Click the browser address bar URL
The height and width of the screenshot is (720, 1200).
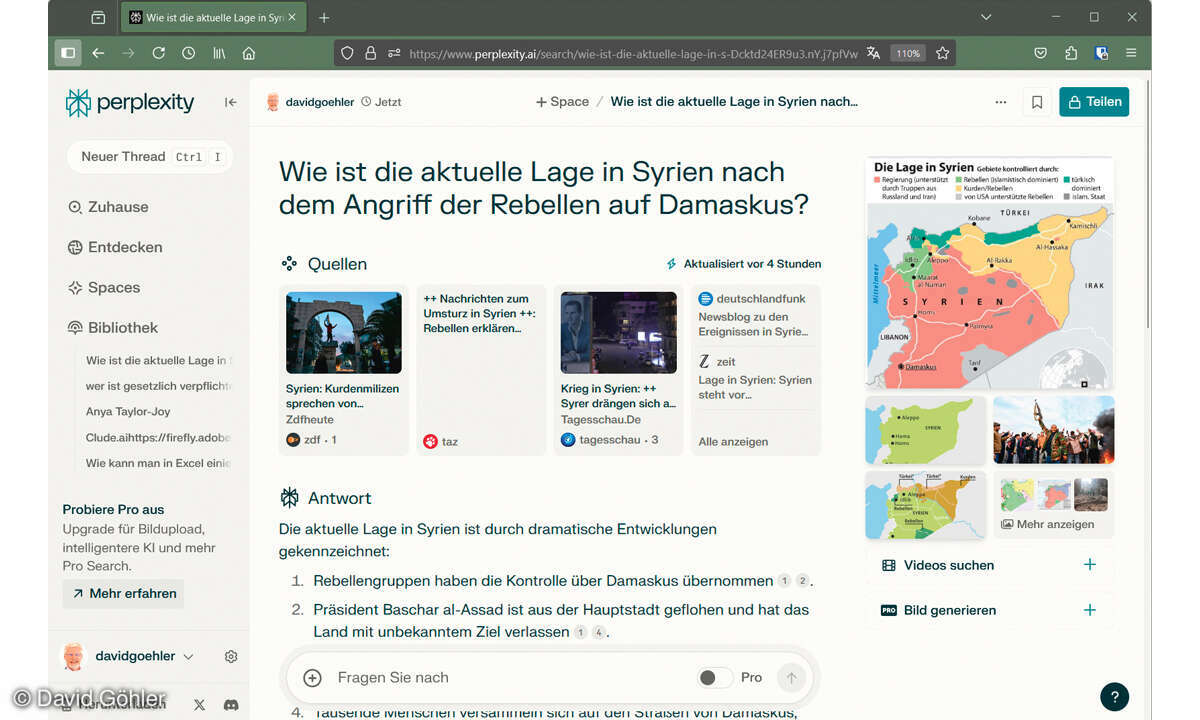(x=633, y=53)
